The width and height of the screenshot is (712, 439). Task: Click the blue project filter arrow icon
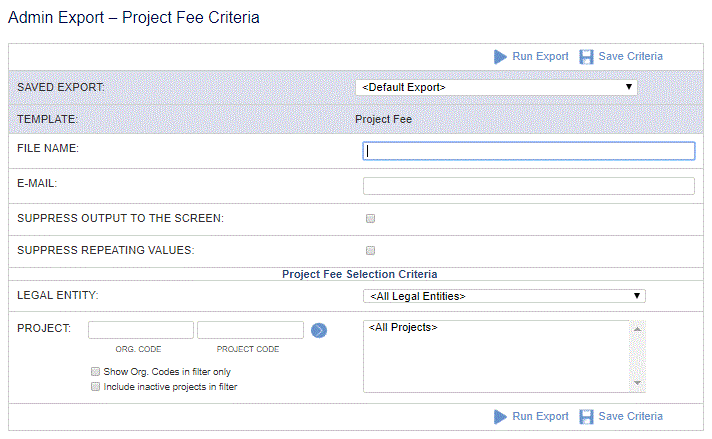tap(319, 330)
